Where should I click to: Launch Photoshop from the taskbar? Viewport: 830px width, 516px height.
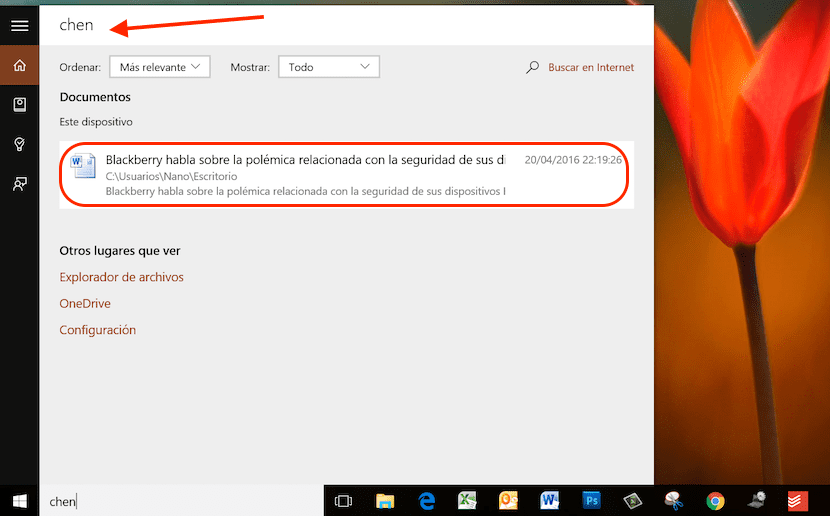[x=591, y=501]
